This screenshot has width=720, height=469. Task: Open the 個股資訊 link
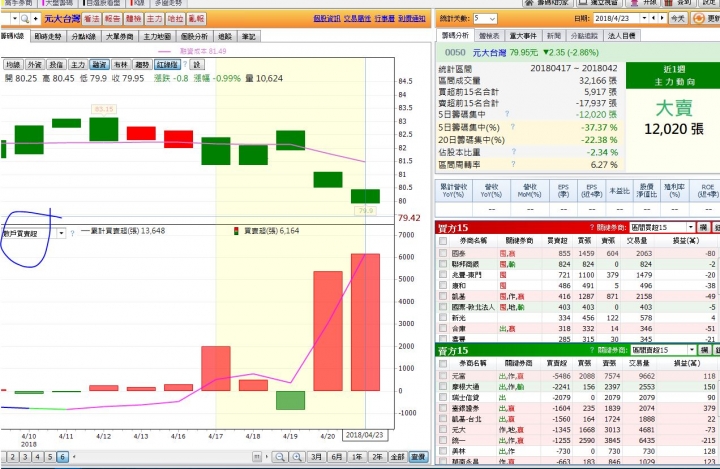pos(327,18)
